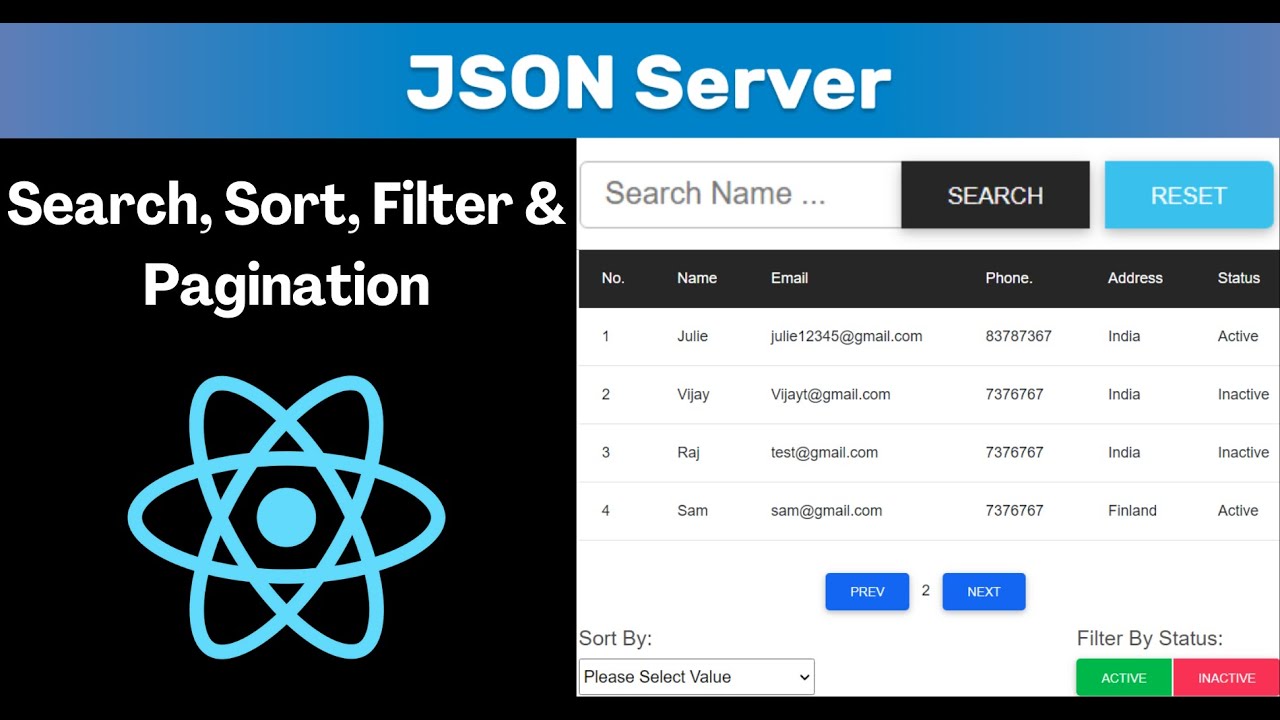Viewport: 1280px width, 720px height.
Task: Click the Status column header
Action: [x=1239, y=278]
